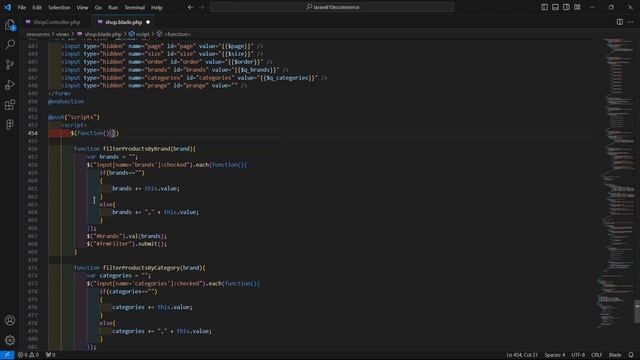Click the resources breadcrumb segment
The height and width of the screenshot is (360, 640).
point(38,34)
